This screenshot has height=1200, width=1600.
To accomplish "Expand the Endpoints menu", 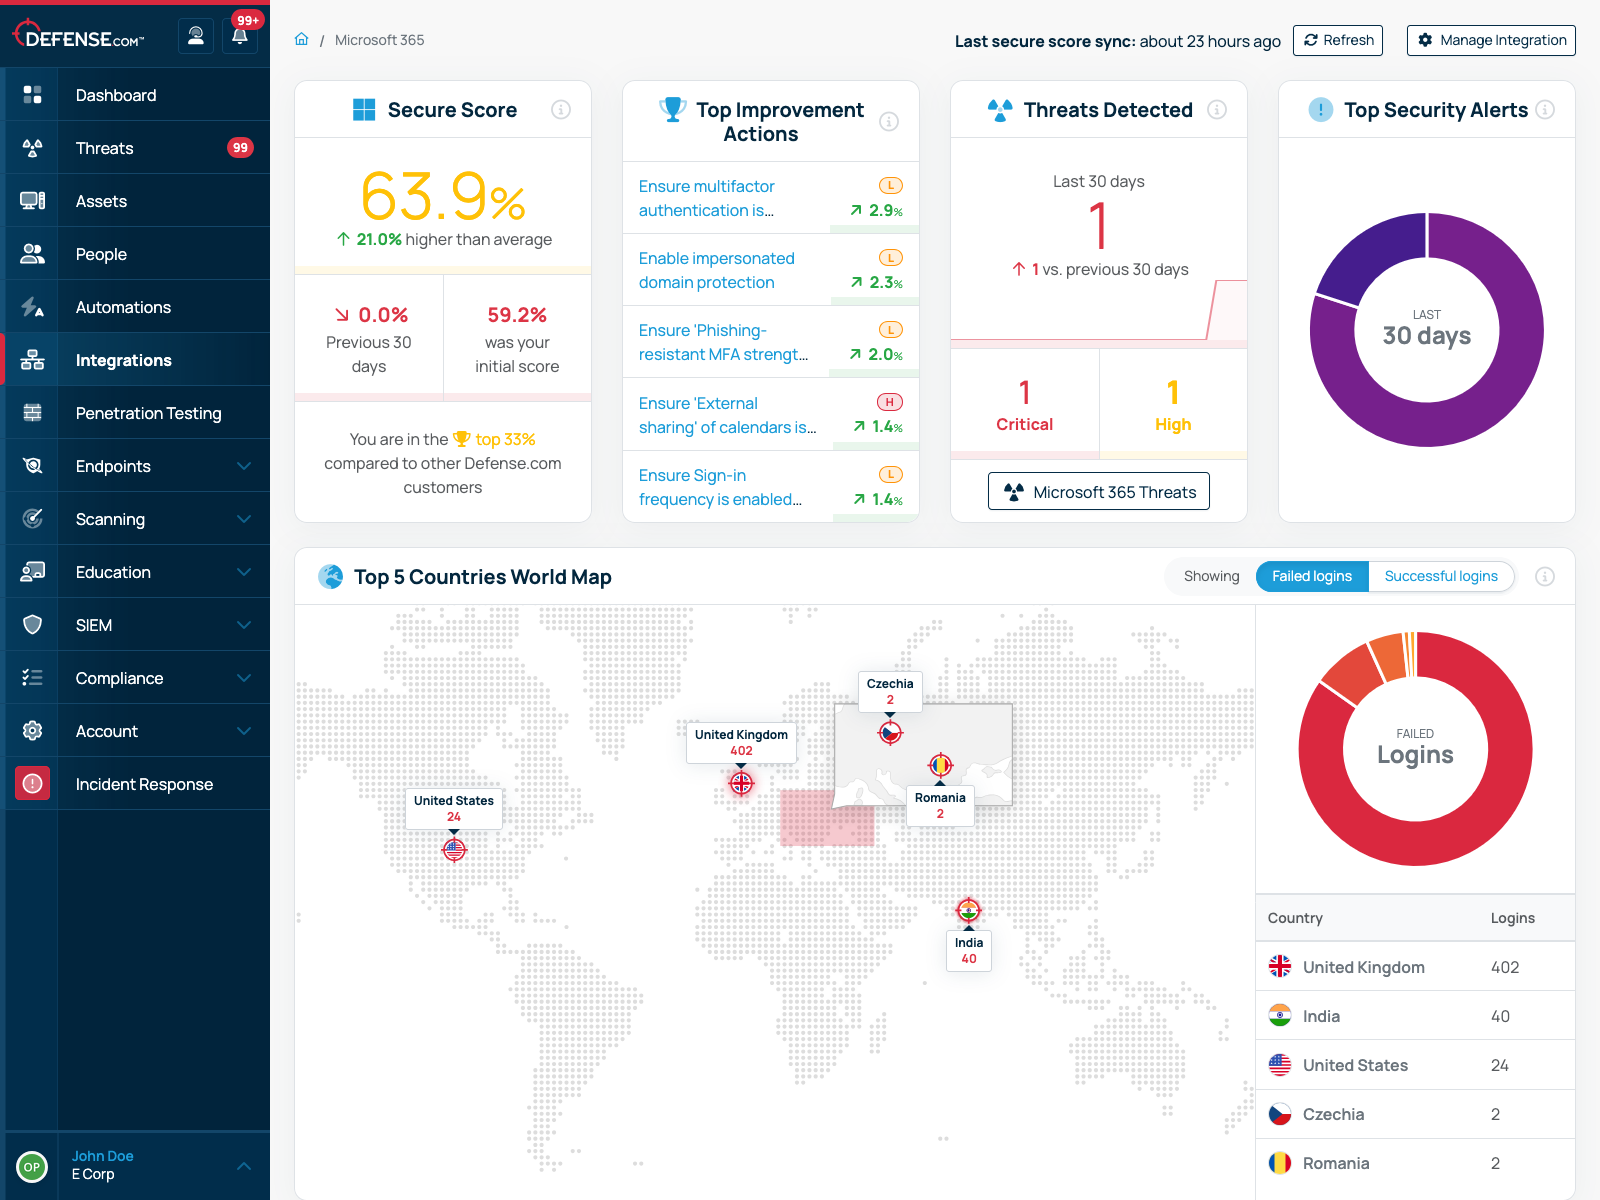I will point(112,465).
